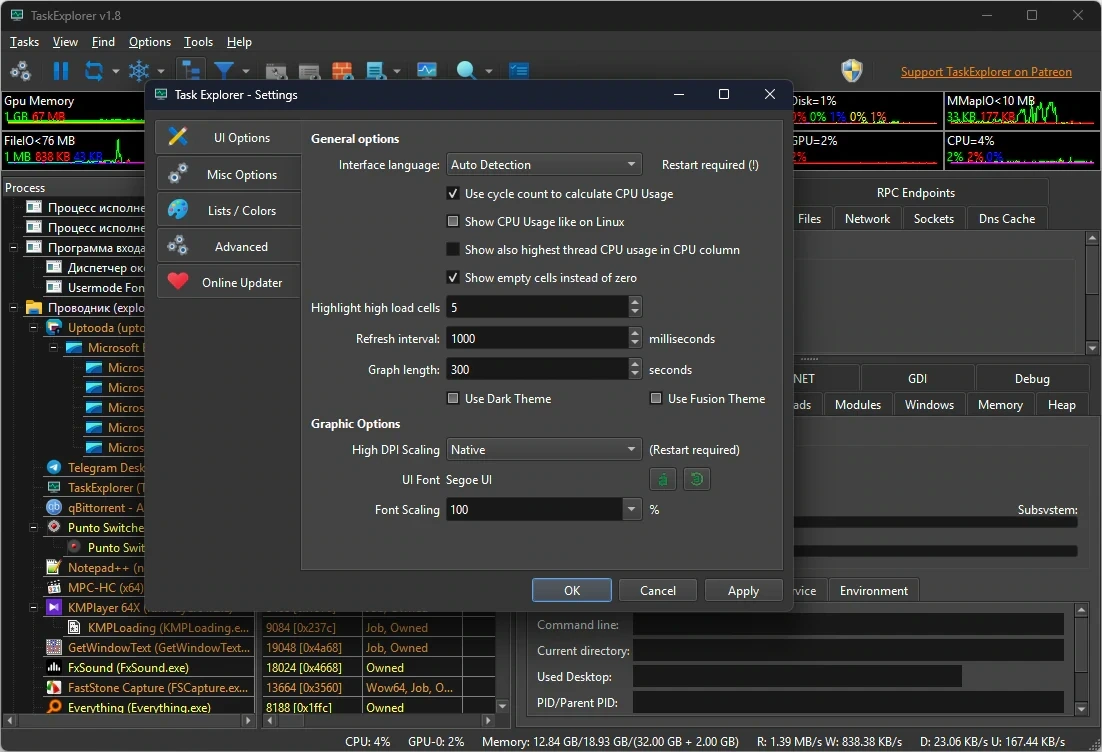The image size is (1102, 752).
Task: Click the services window icon with eye
Action: point(276,71)
